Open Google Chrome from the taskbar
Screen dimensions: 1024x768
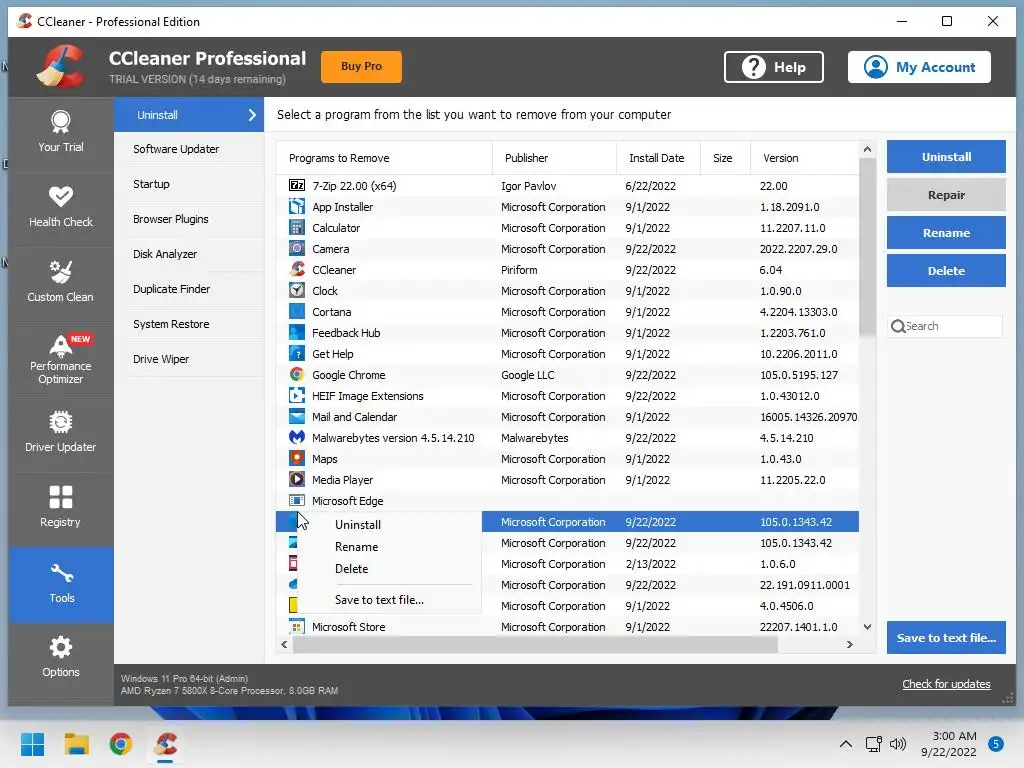[x=121, y=744]
